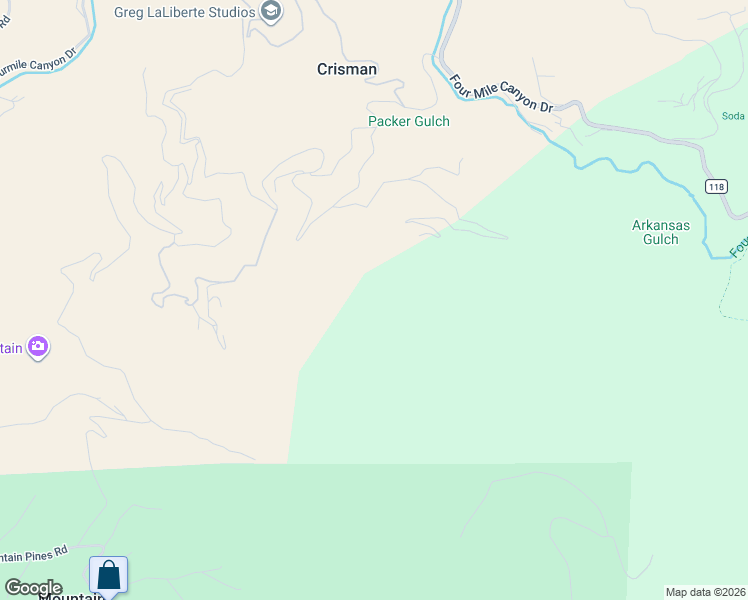Open the Greg LaLiberte Studios label

click(x=185, y=12)
